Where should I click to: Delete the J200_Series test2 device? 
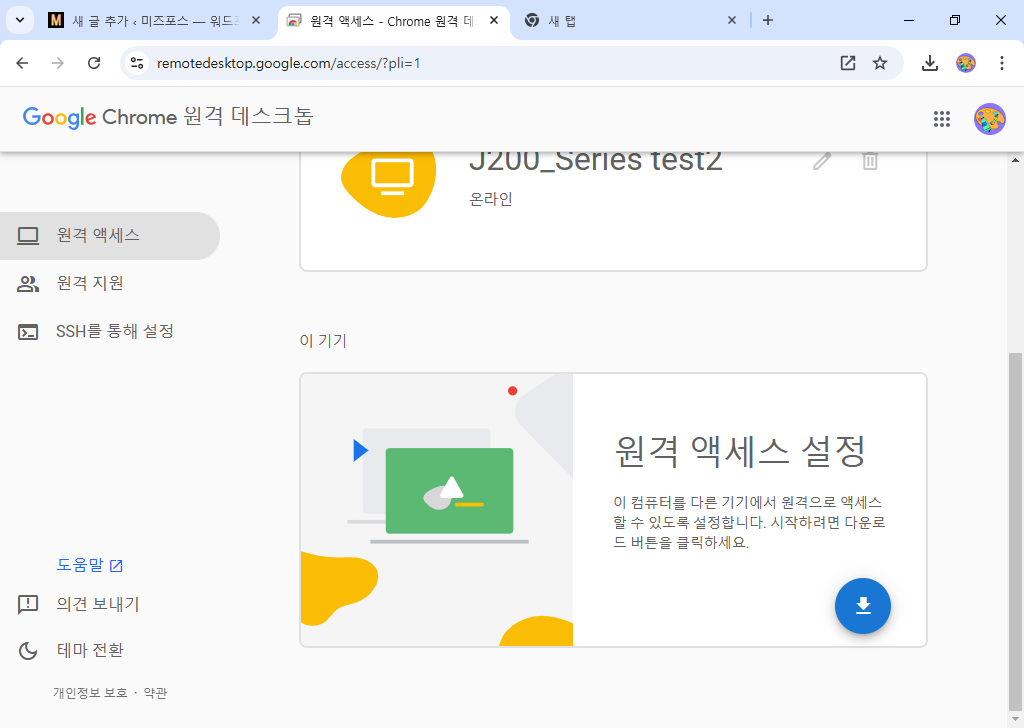869,161
